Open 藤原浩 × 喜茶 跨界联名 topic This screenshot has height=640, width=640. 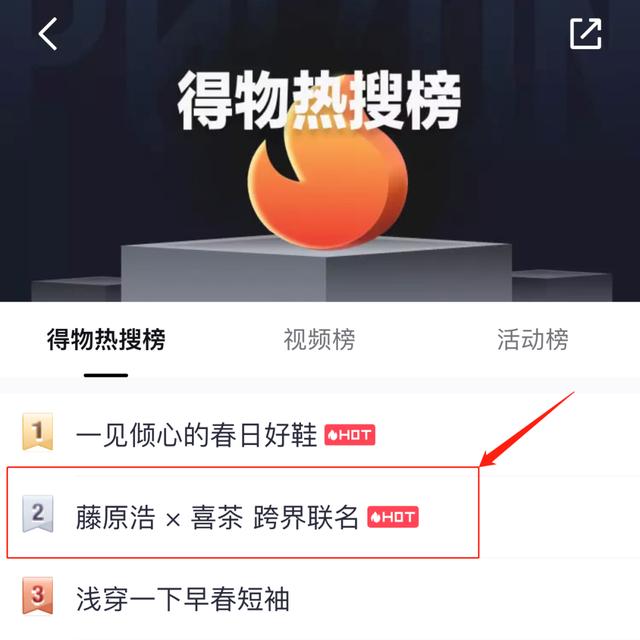217,517
